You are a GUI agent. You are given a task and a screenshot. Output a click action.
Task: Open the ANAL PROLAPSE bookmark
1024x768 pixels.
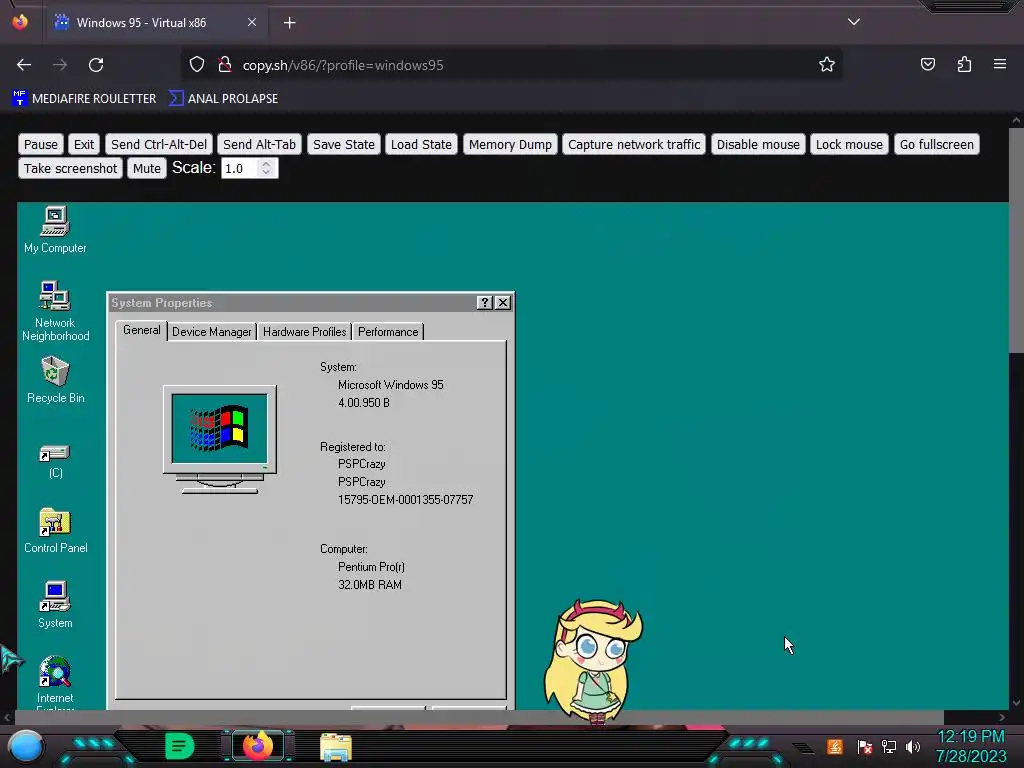pyautogui.click(x=223, y=99)
